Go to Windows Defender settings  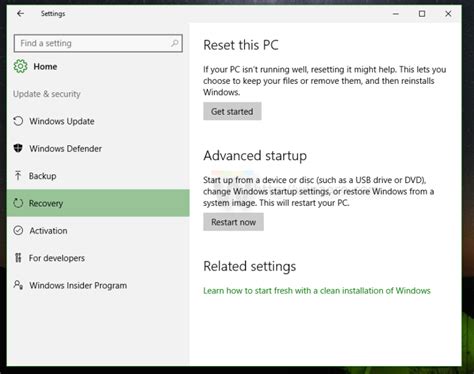pos(98,148)
